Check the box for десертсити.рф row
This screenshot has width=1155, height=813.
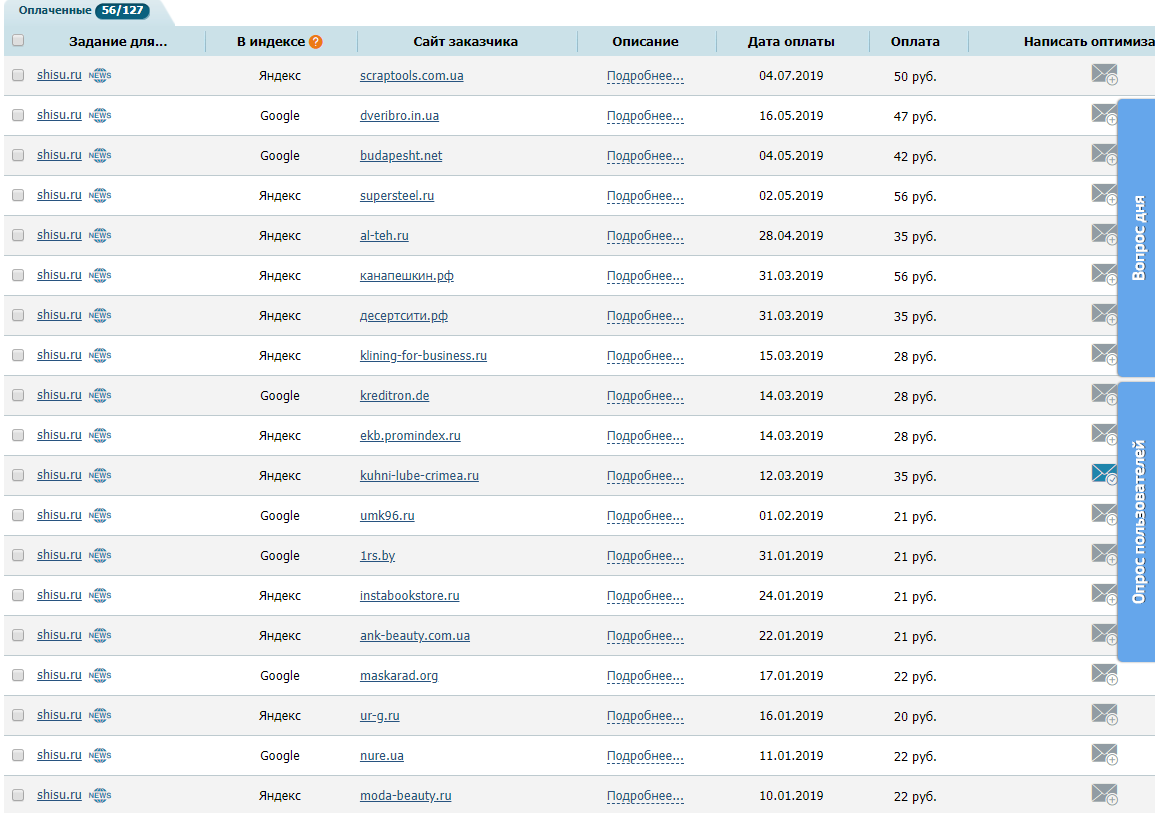[x=18, y=315]
